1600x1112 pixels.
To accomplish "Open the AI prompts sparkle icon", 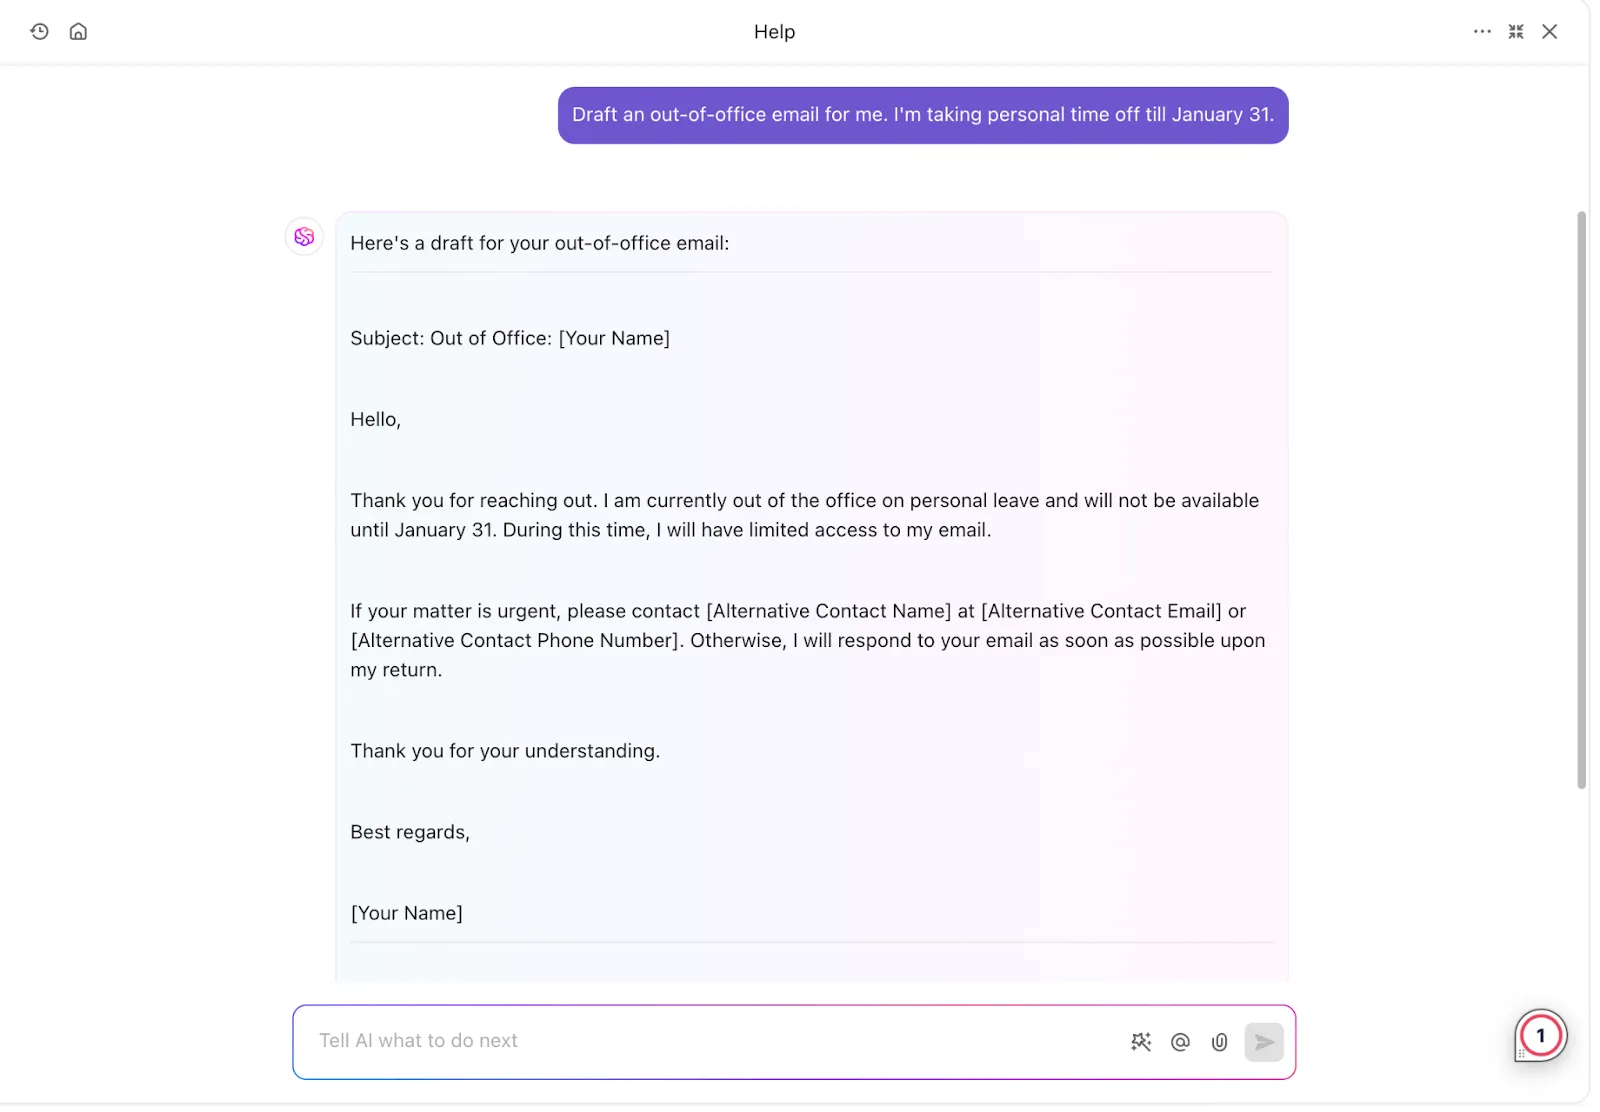I will (x=1141, y=1042).
